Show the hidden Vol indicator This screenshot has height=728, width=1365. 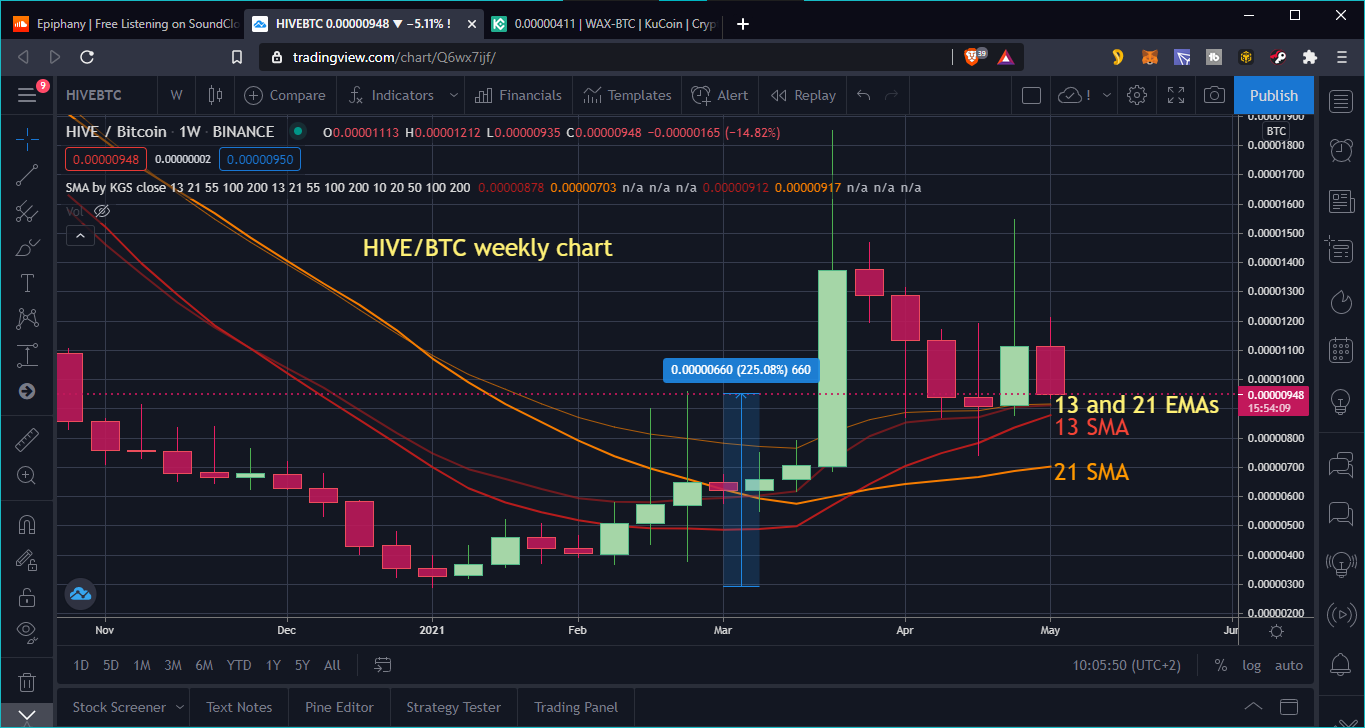[x=101, y=211]
